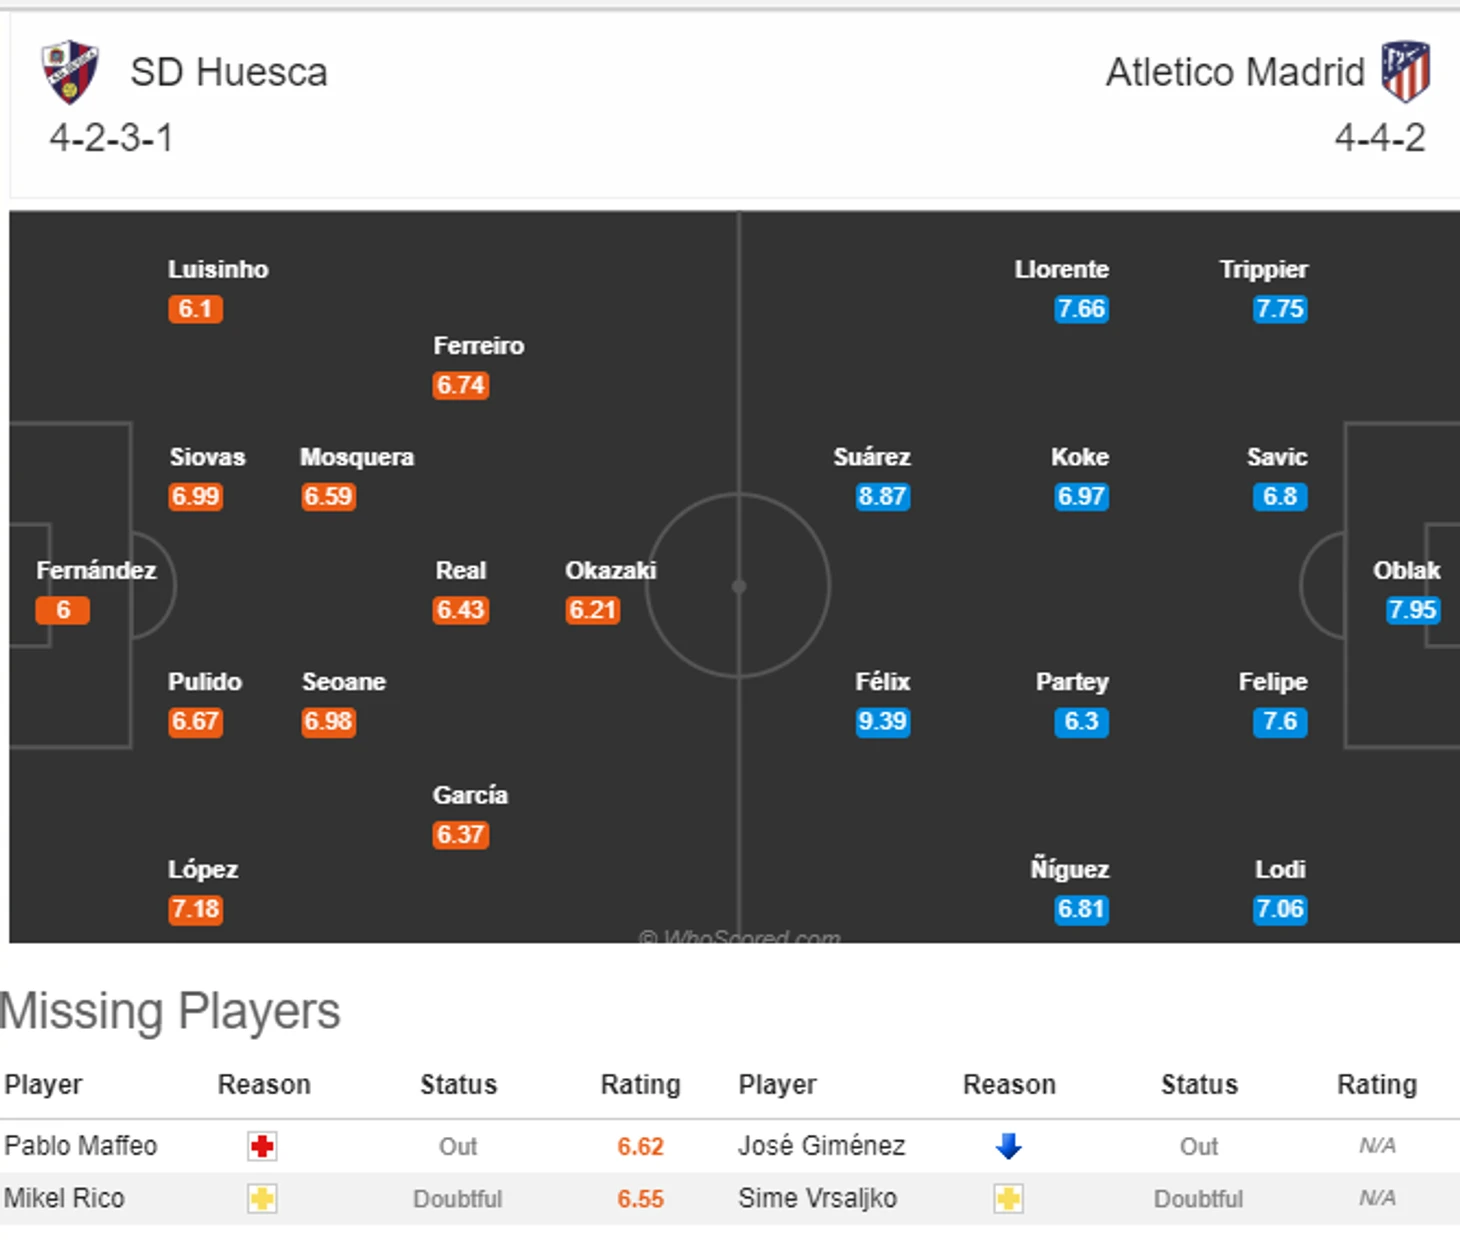Click the Huesca Status column header

coord(458,1085)
